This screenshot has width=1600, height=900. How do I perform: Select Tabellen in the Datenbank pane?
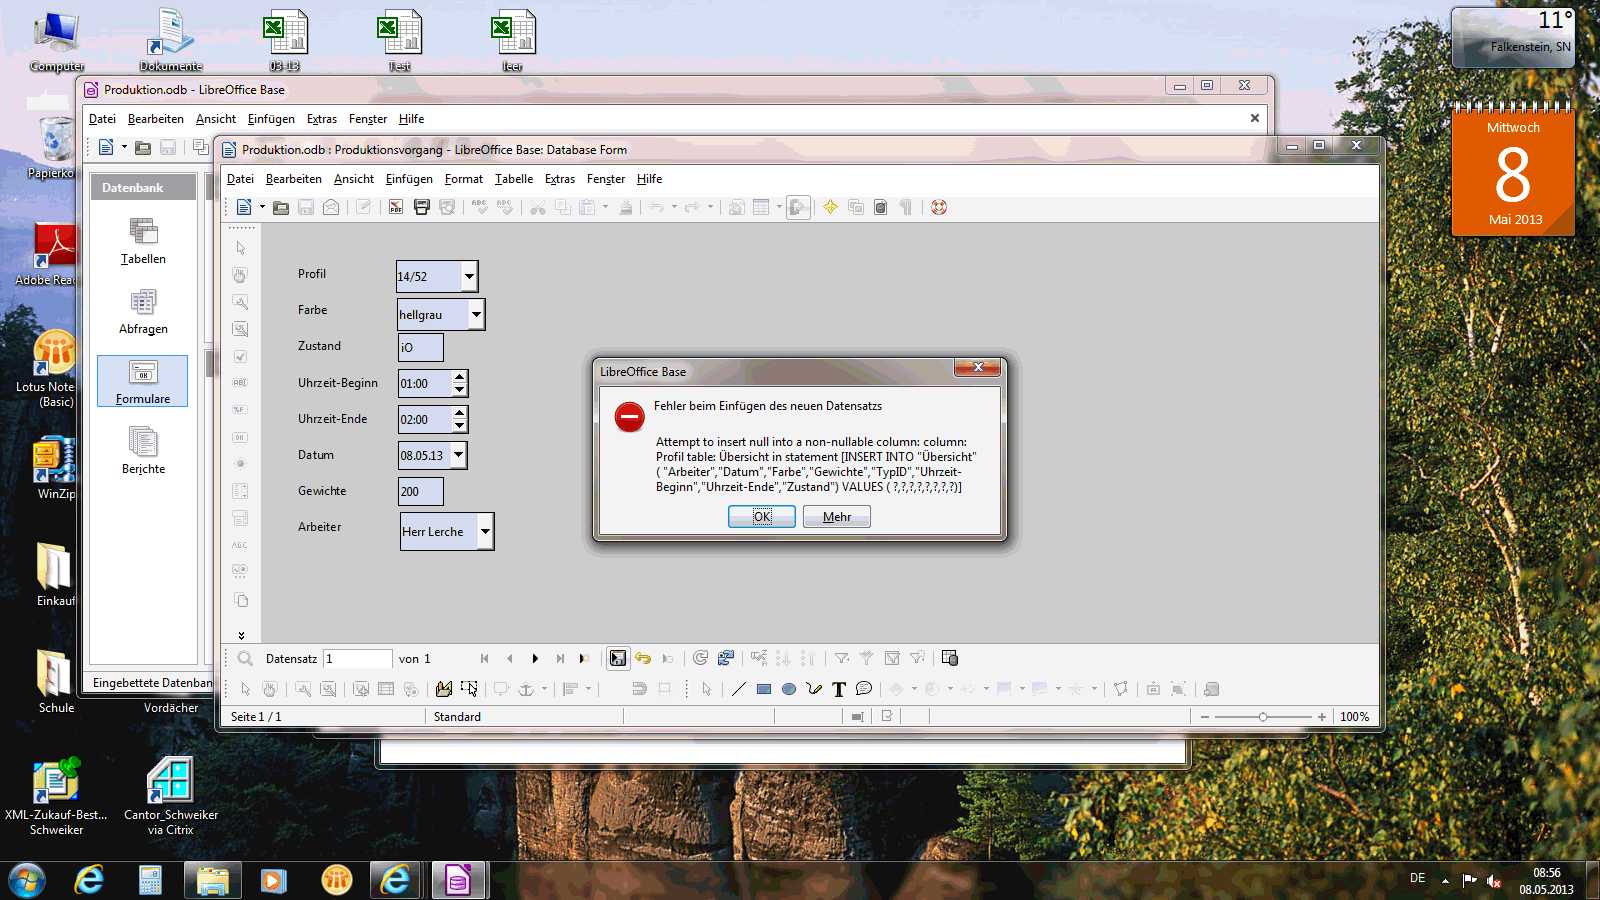[x=143, y=241]
